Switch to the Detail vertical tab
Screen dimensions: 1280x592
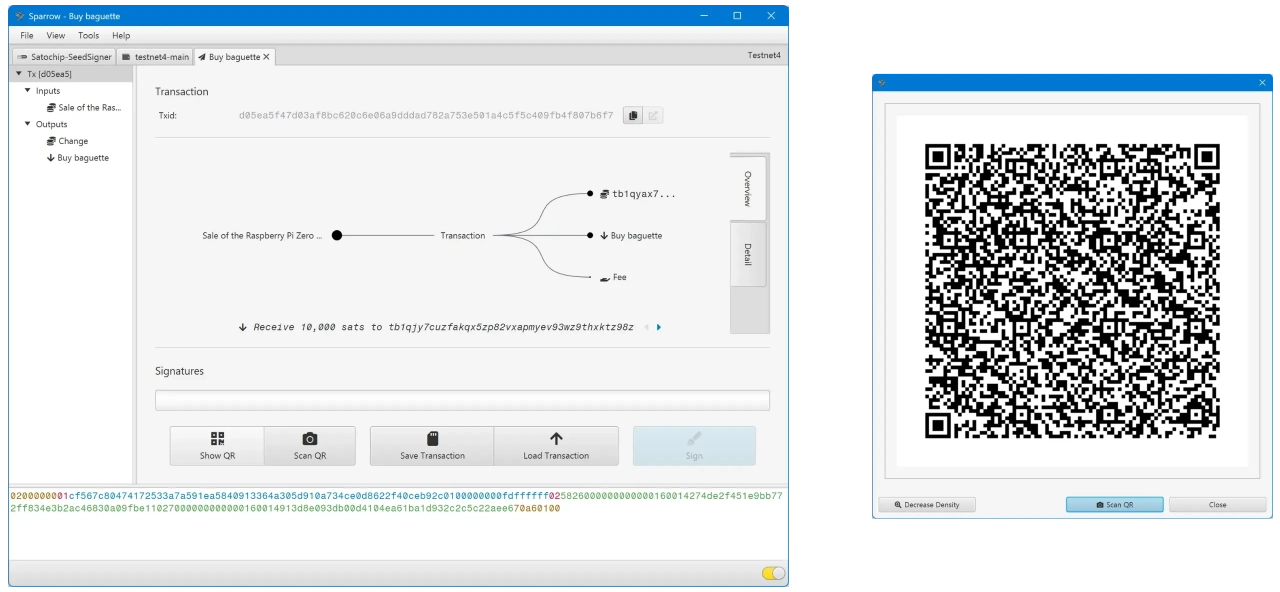pyautogui.click(x=748, y=254)
